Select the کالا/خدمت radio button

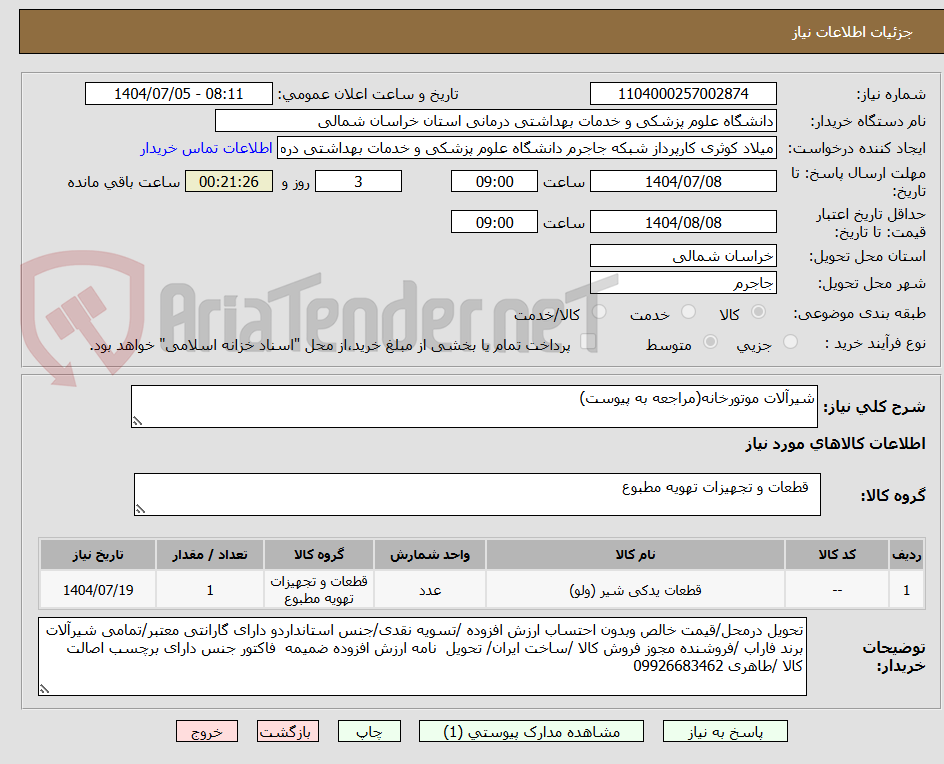[599, 312]
